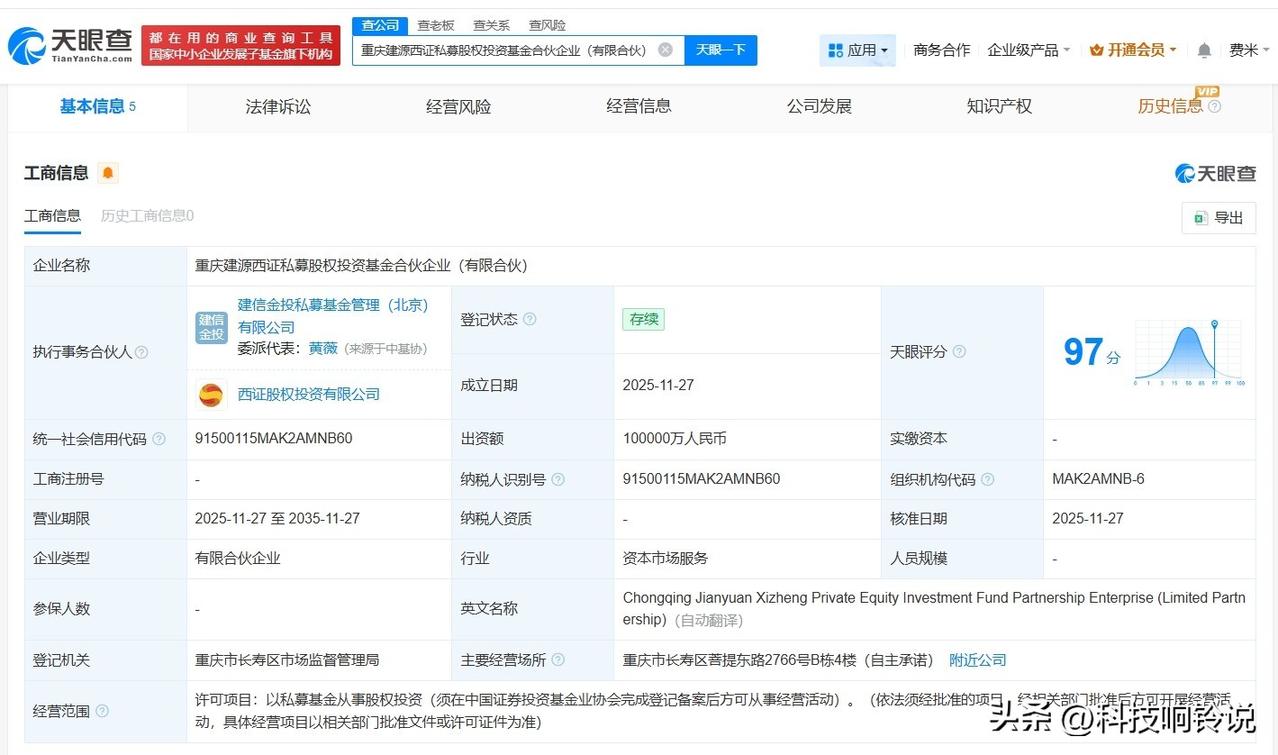Clear search box using the X icon
The image size is (1278, 755).
[665, 49]
